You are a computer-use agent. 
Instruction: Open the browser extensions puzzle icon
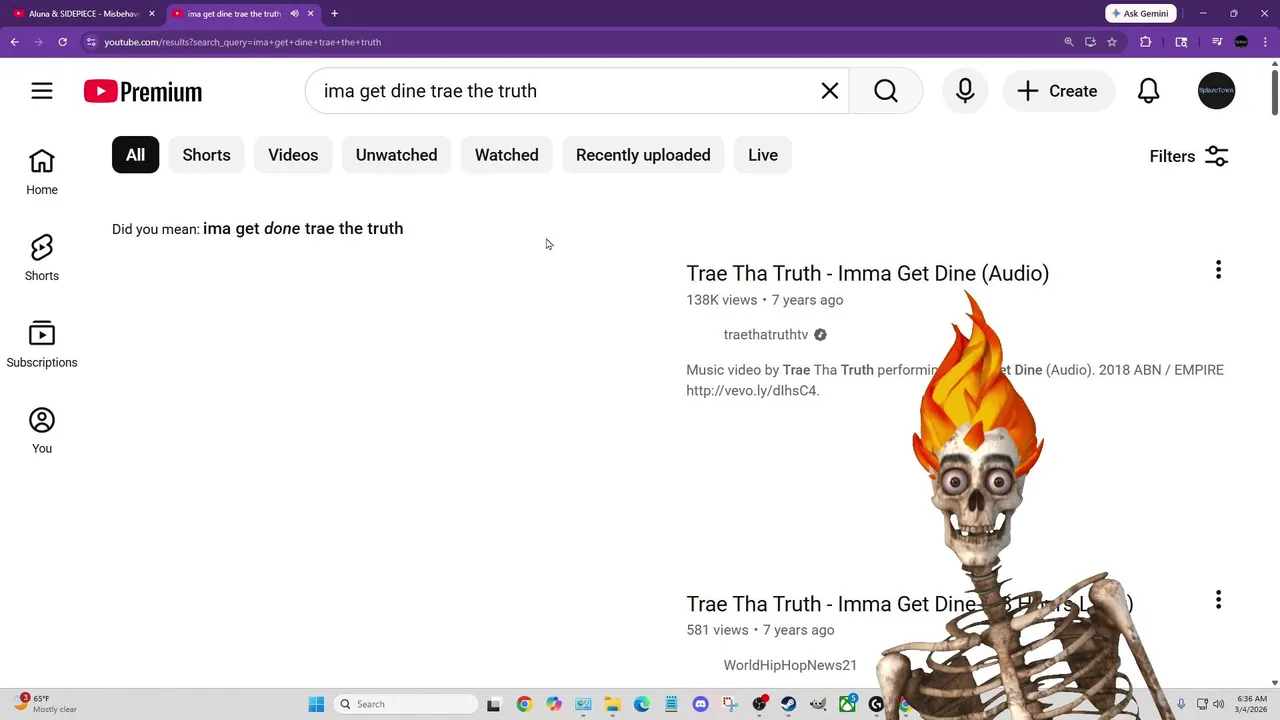[1146, 42]
